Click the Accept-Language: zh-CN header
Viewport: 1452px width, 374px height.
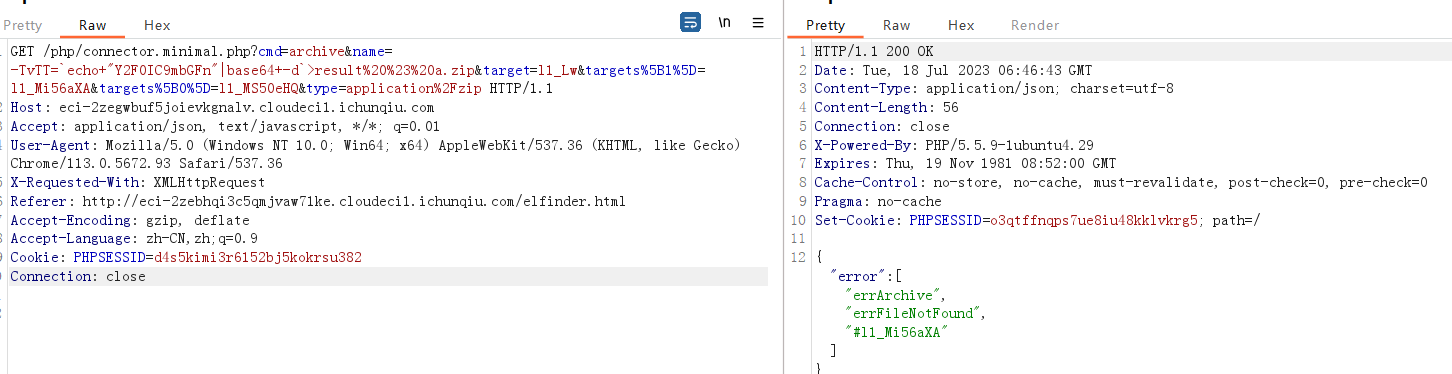click(134, 238)
